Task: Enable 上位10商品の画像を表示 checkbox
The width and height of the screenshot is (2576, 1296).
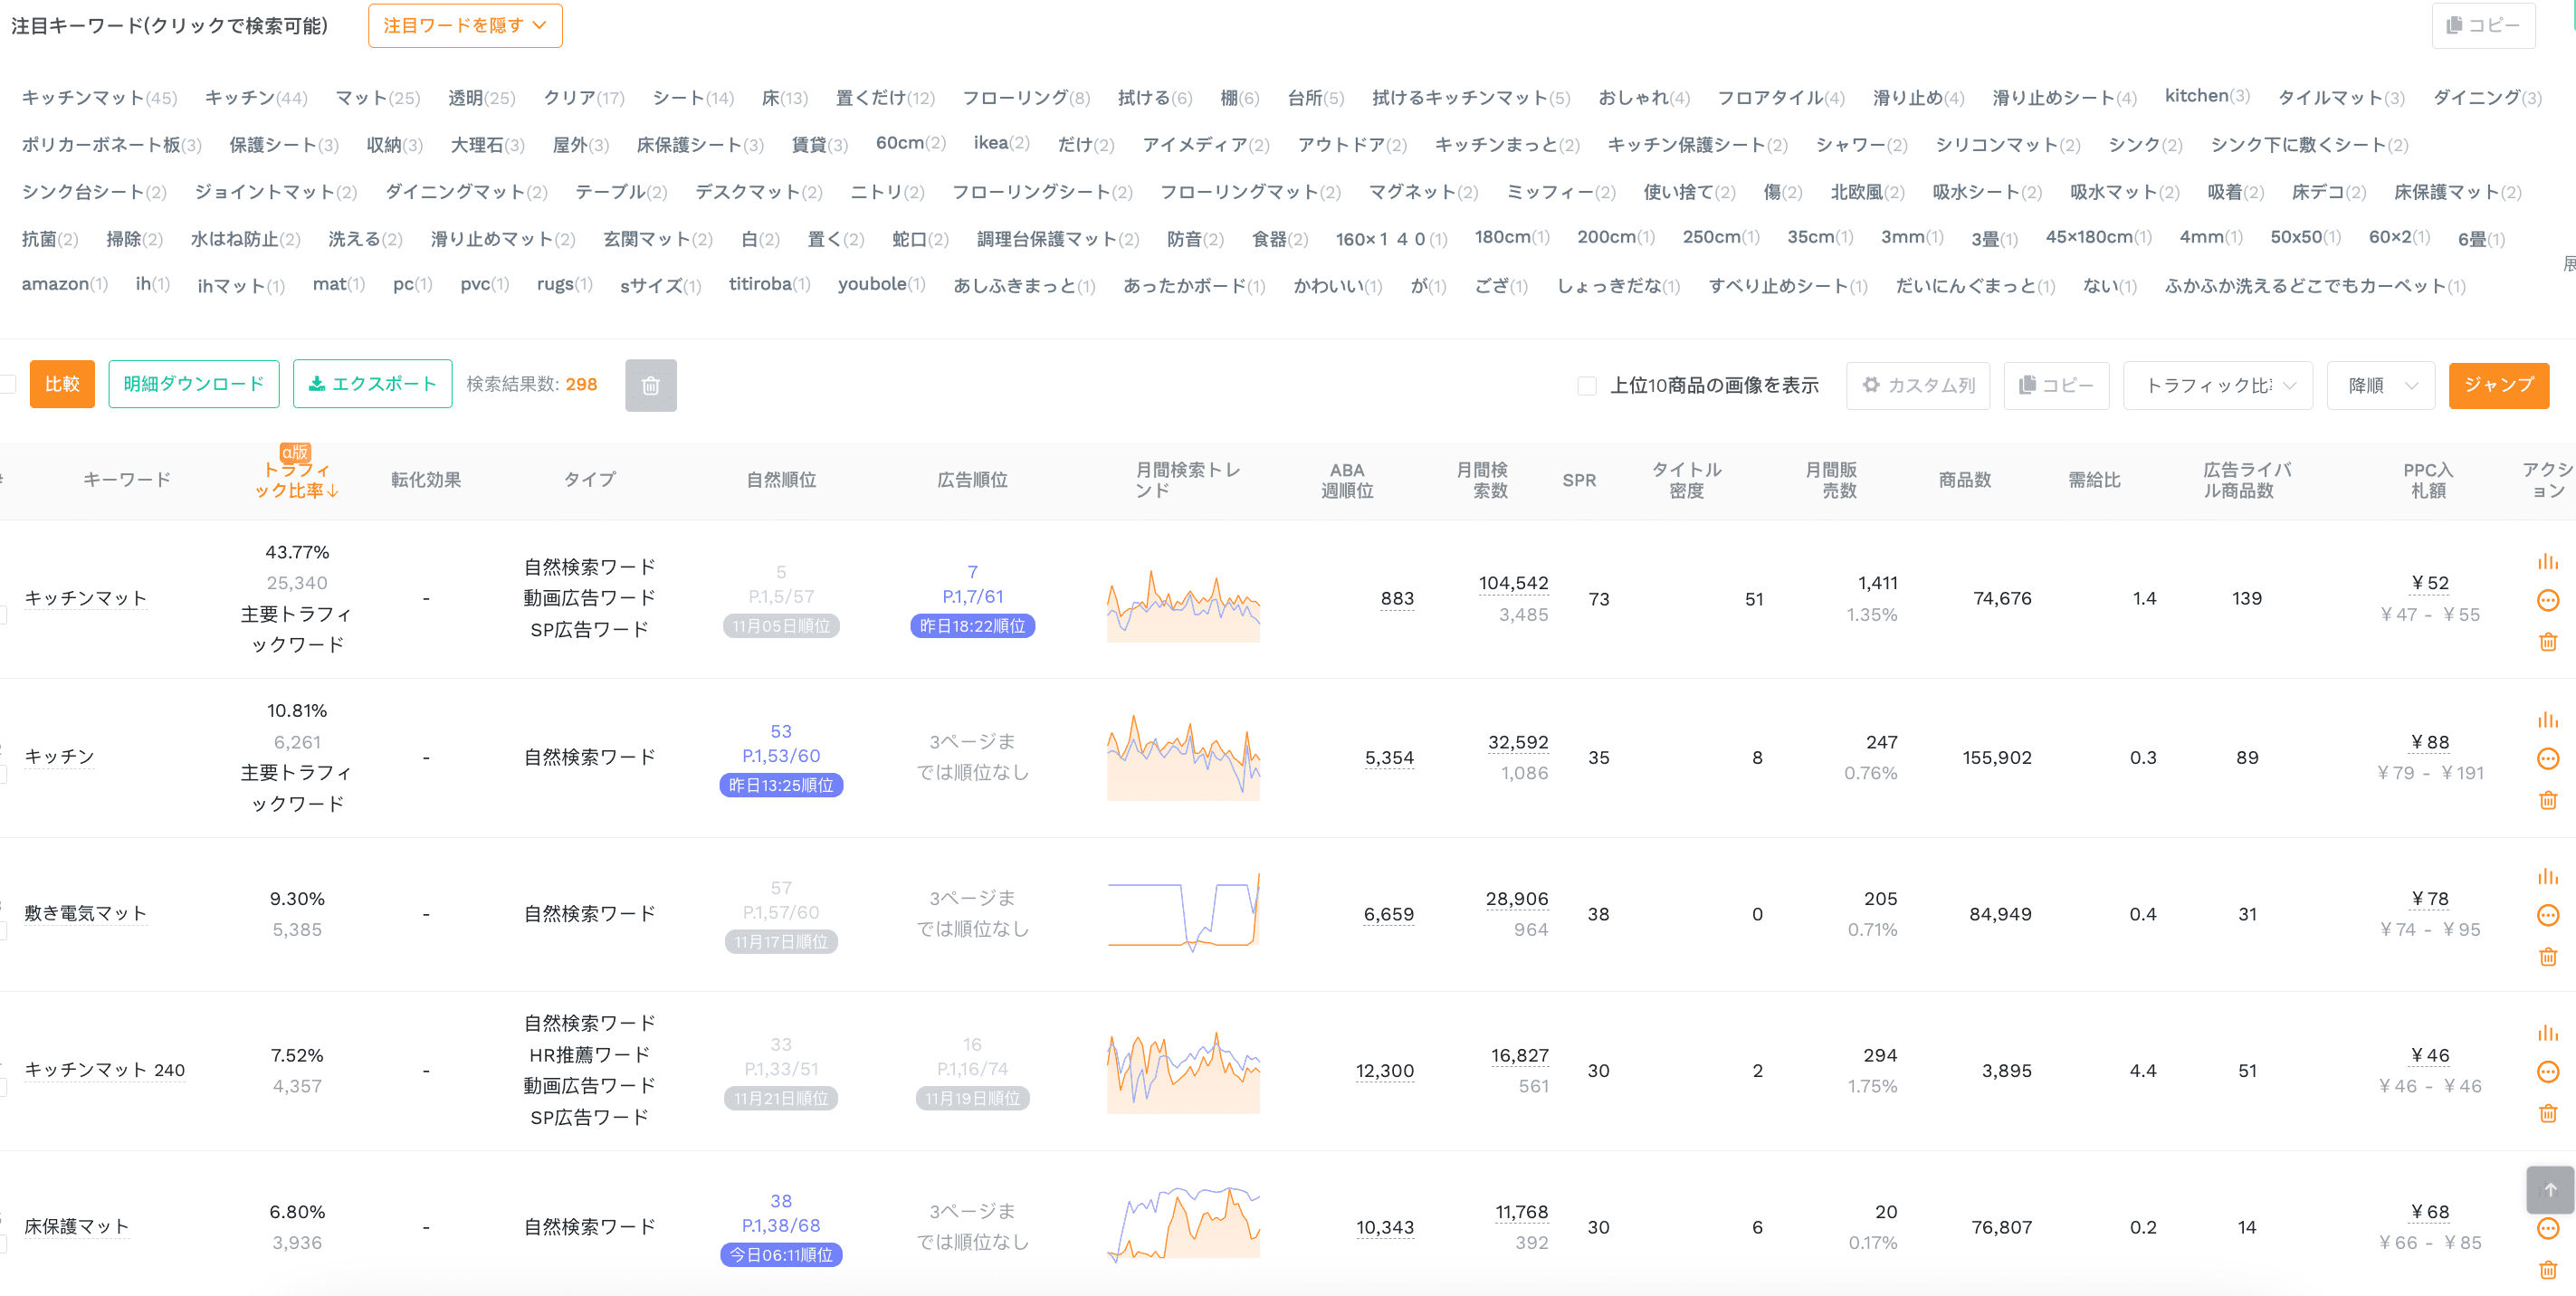Action: pyautogui.click(x=1586, y=386)
